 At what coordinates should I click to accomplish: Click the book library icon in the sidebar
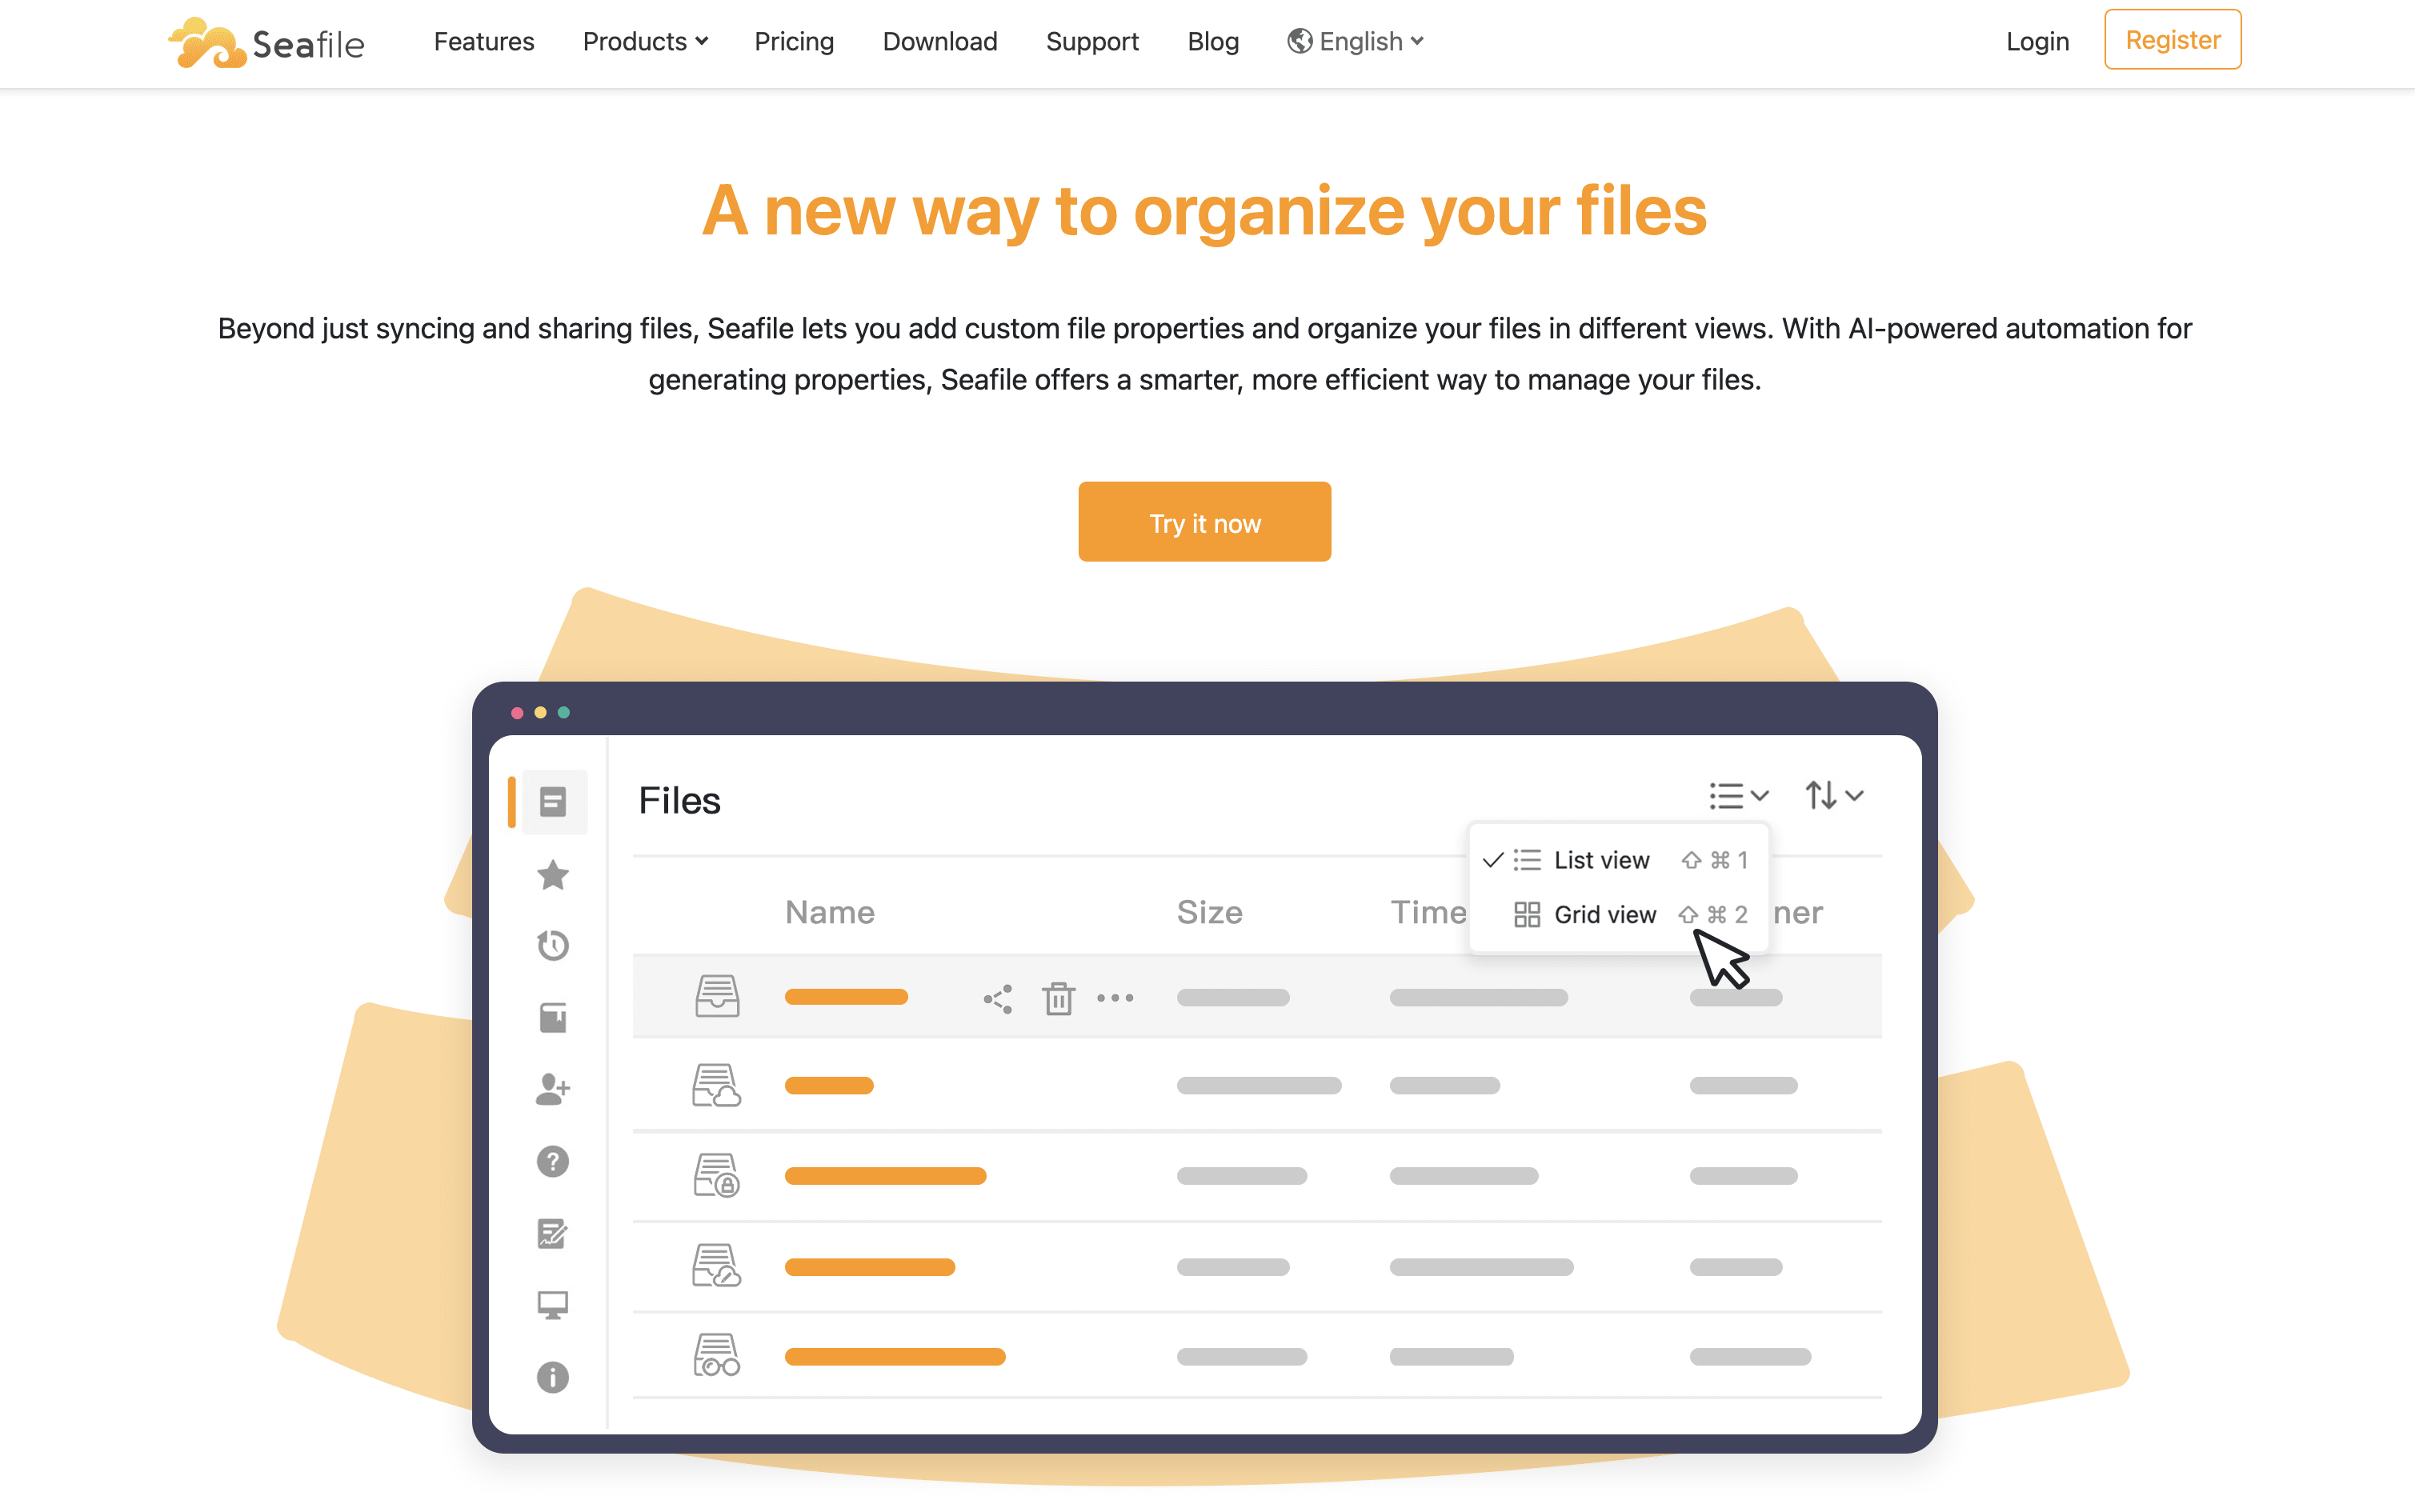(x=553, y=1017)
